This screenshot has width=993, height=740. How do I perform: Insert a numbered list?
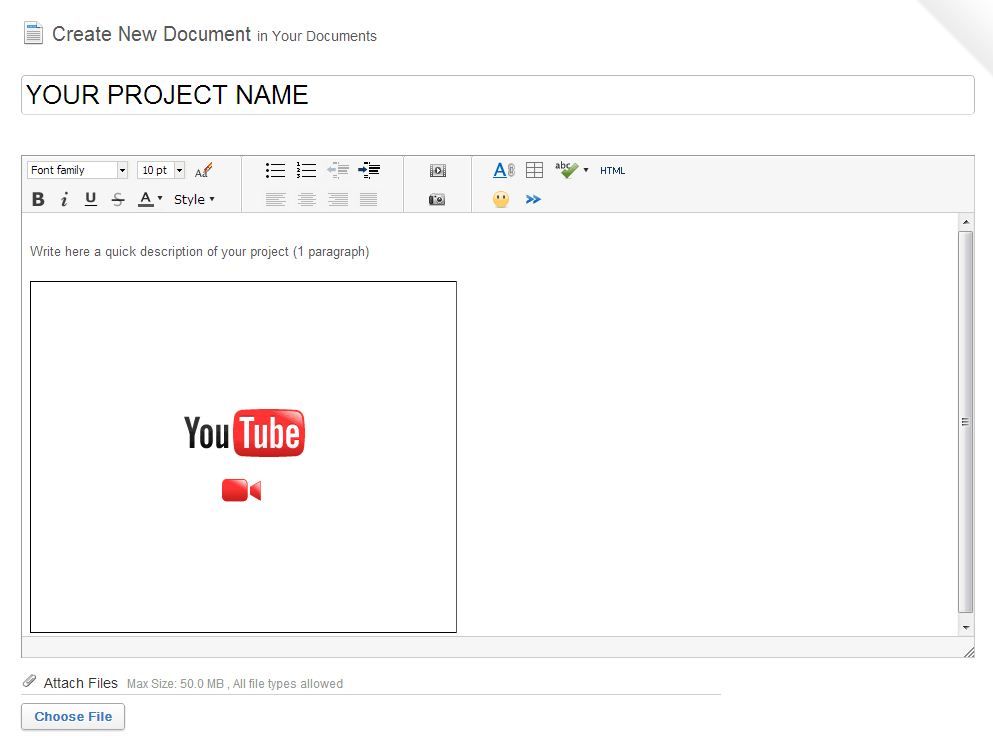(x=306, y=170)
